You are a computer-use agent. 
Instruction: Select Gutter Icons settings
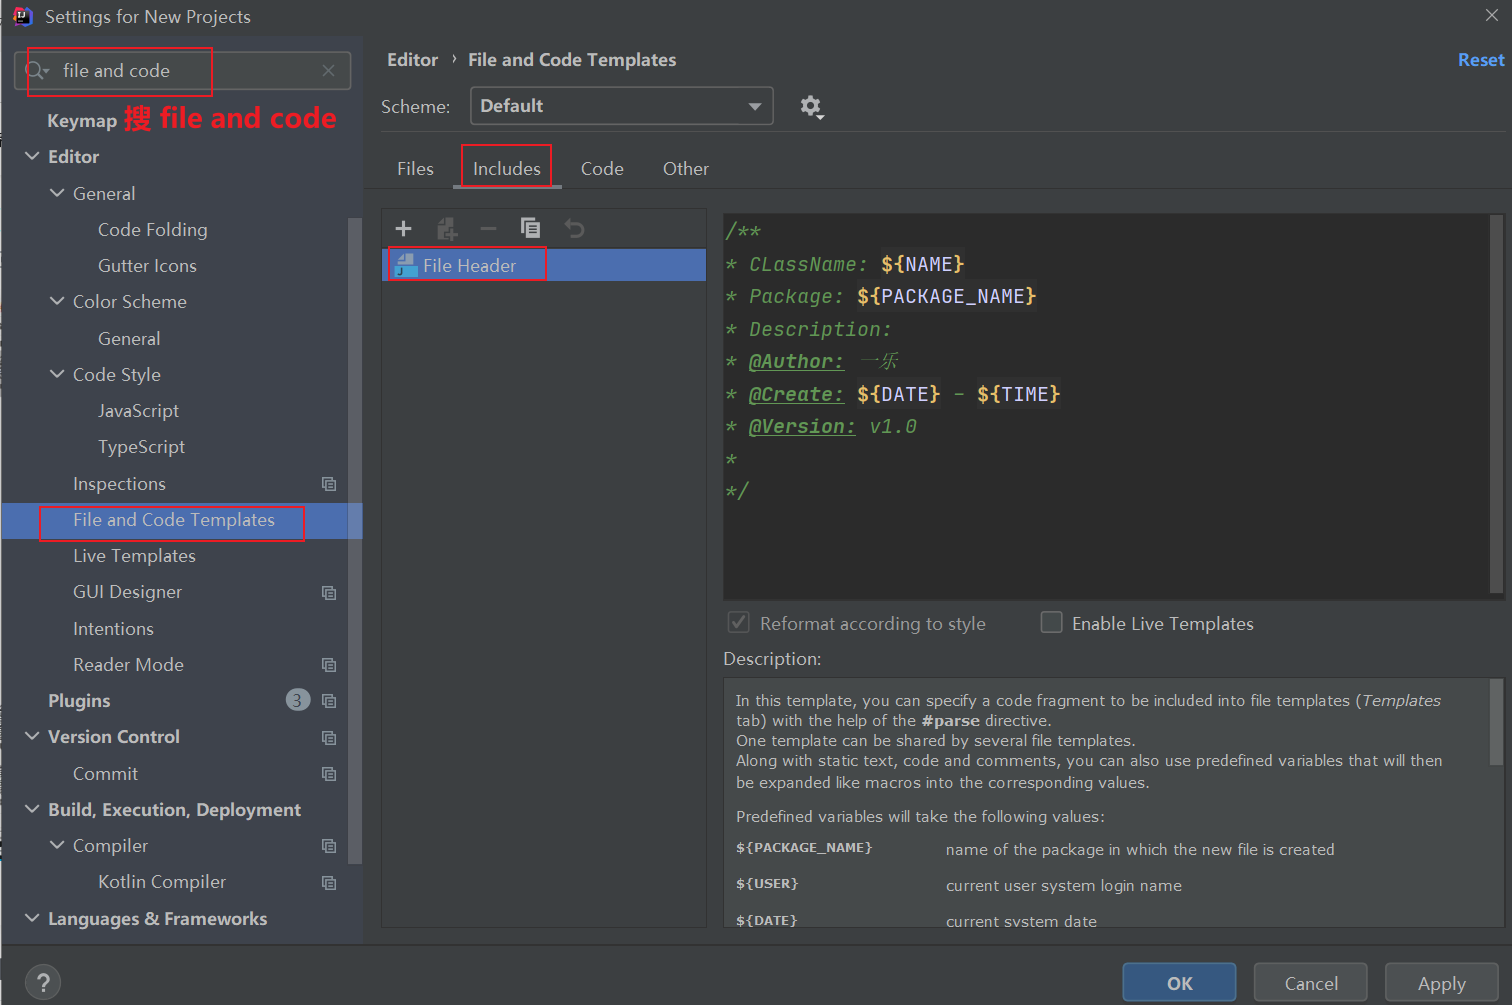click(147, 266)
